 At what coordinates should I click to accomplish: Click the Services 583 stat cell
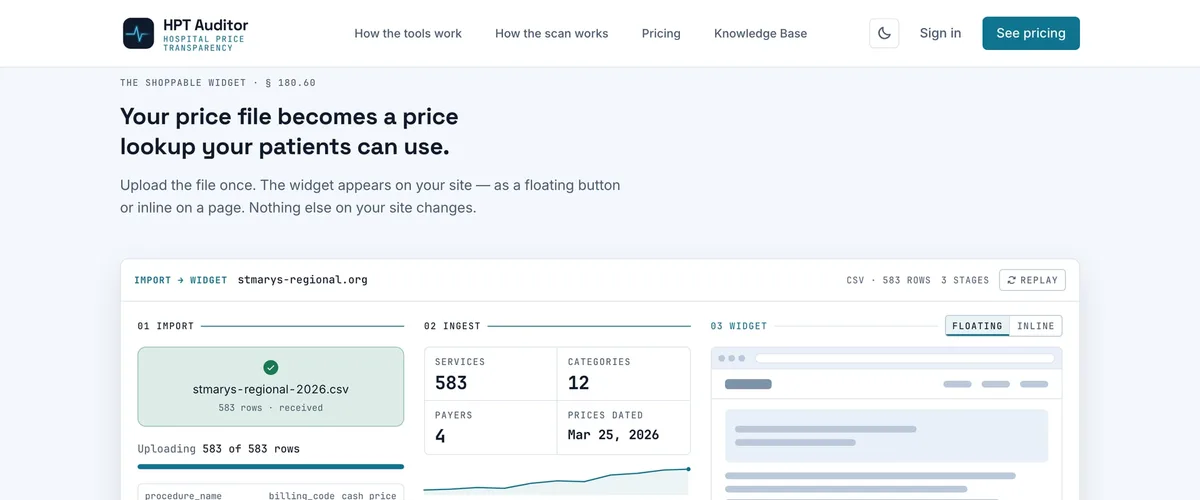point(491,374)
